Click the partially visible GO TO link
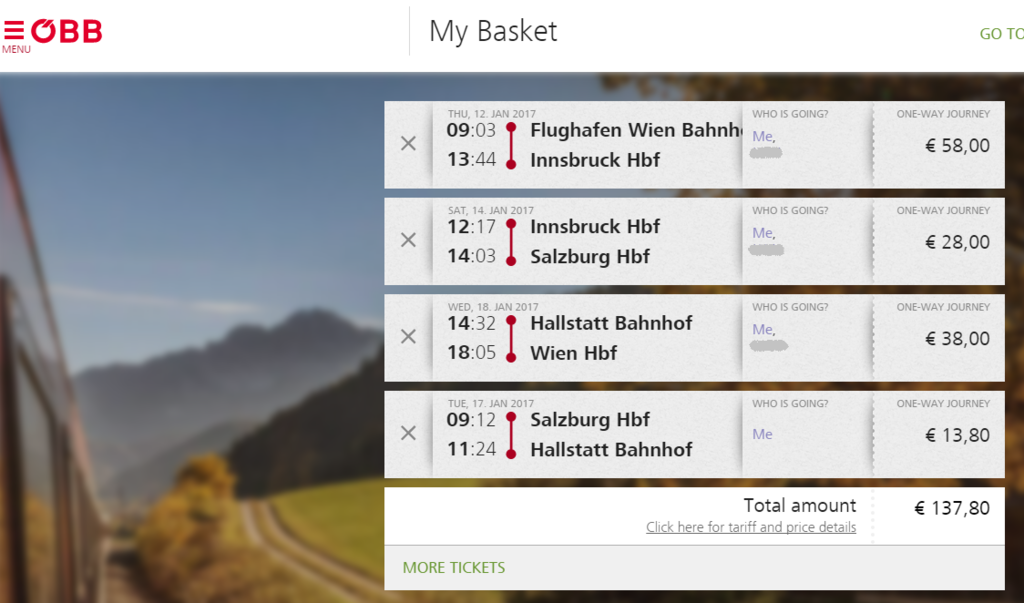The height and width of the screenshot is (603, 1024). [x=1001, y=34]
